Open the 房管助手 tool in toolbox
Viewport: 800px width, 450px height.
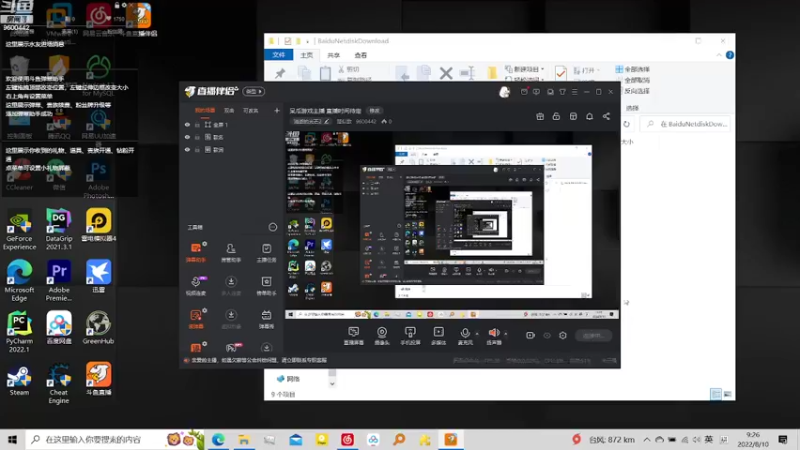pos(231,252)
